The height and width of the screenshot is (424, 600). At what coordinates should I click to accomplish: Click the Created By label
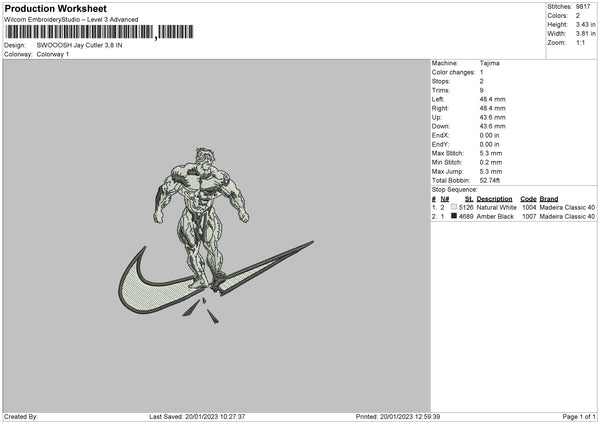21,417
